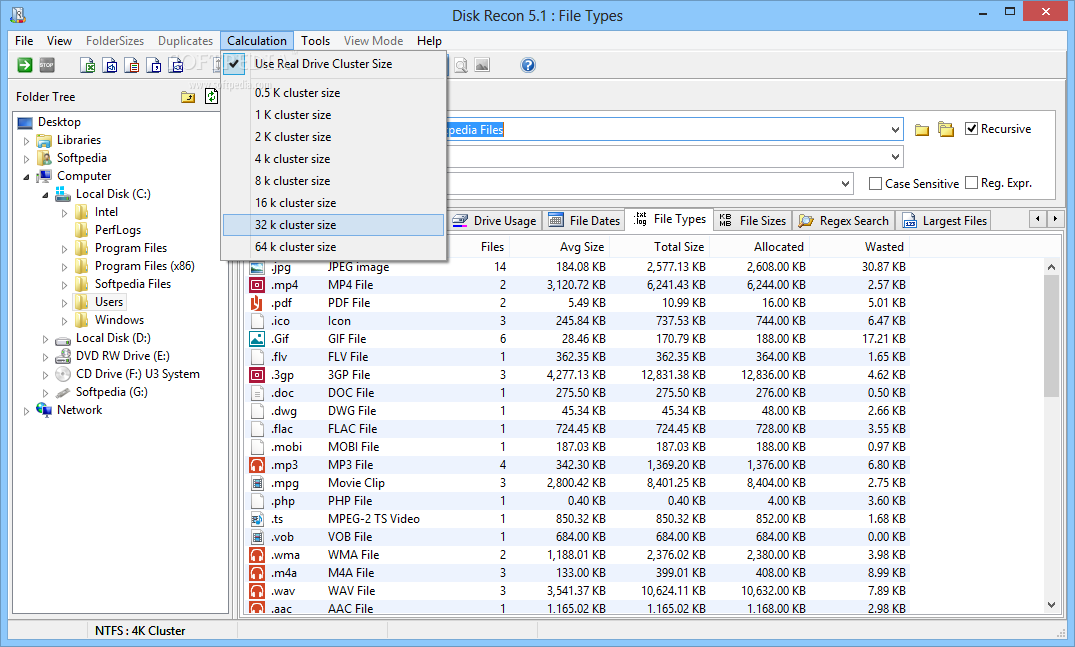The image size is (1075, 647).
Task: Click the Export to Excel toolbar icon
Action: coord(88,65)
